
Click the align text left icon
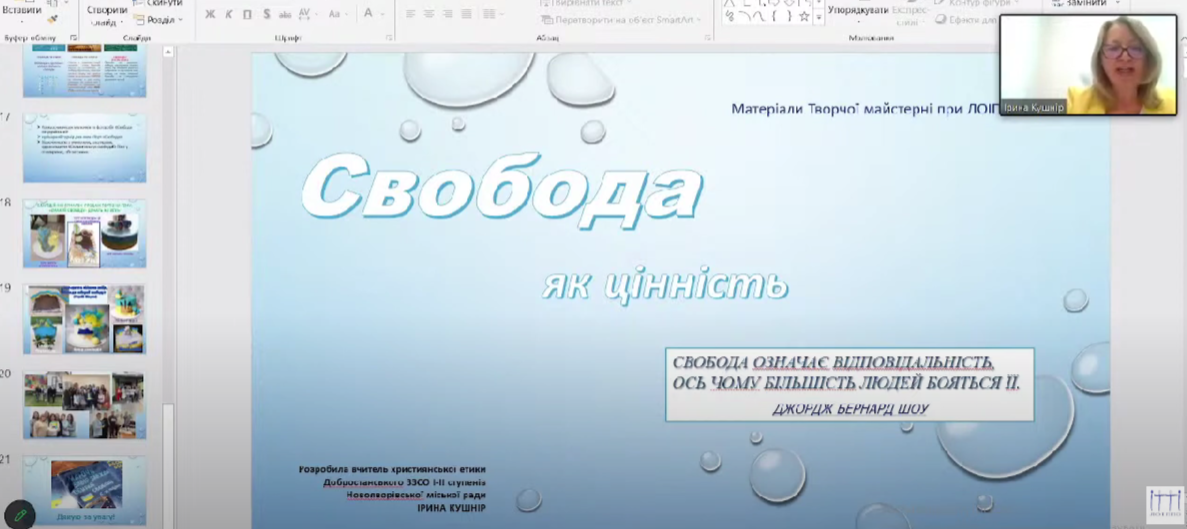pos(411,14)
